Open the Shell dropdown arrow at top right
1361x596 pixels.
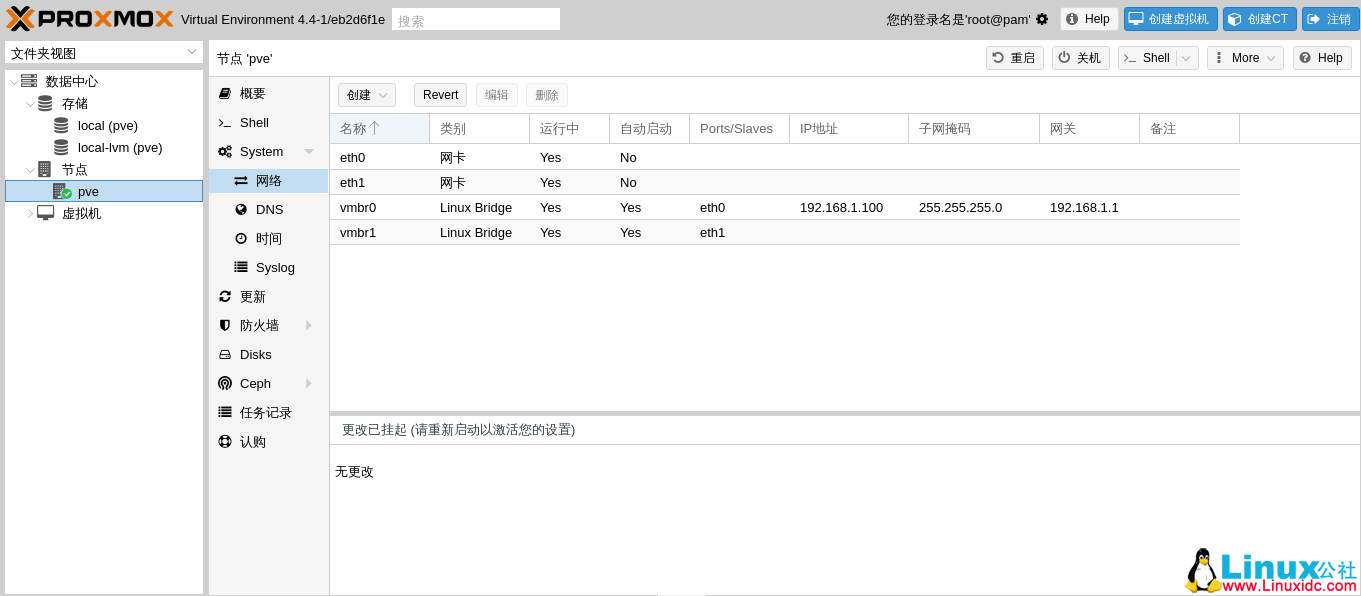coord(1184,57)
